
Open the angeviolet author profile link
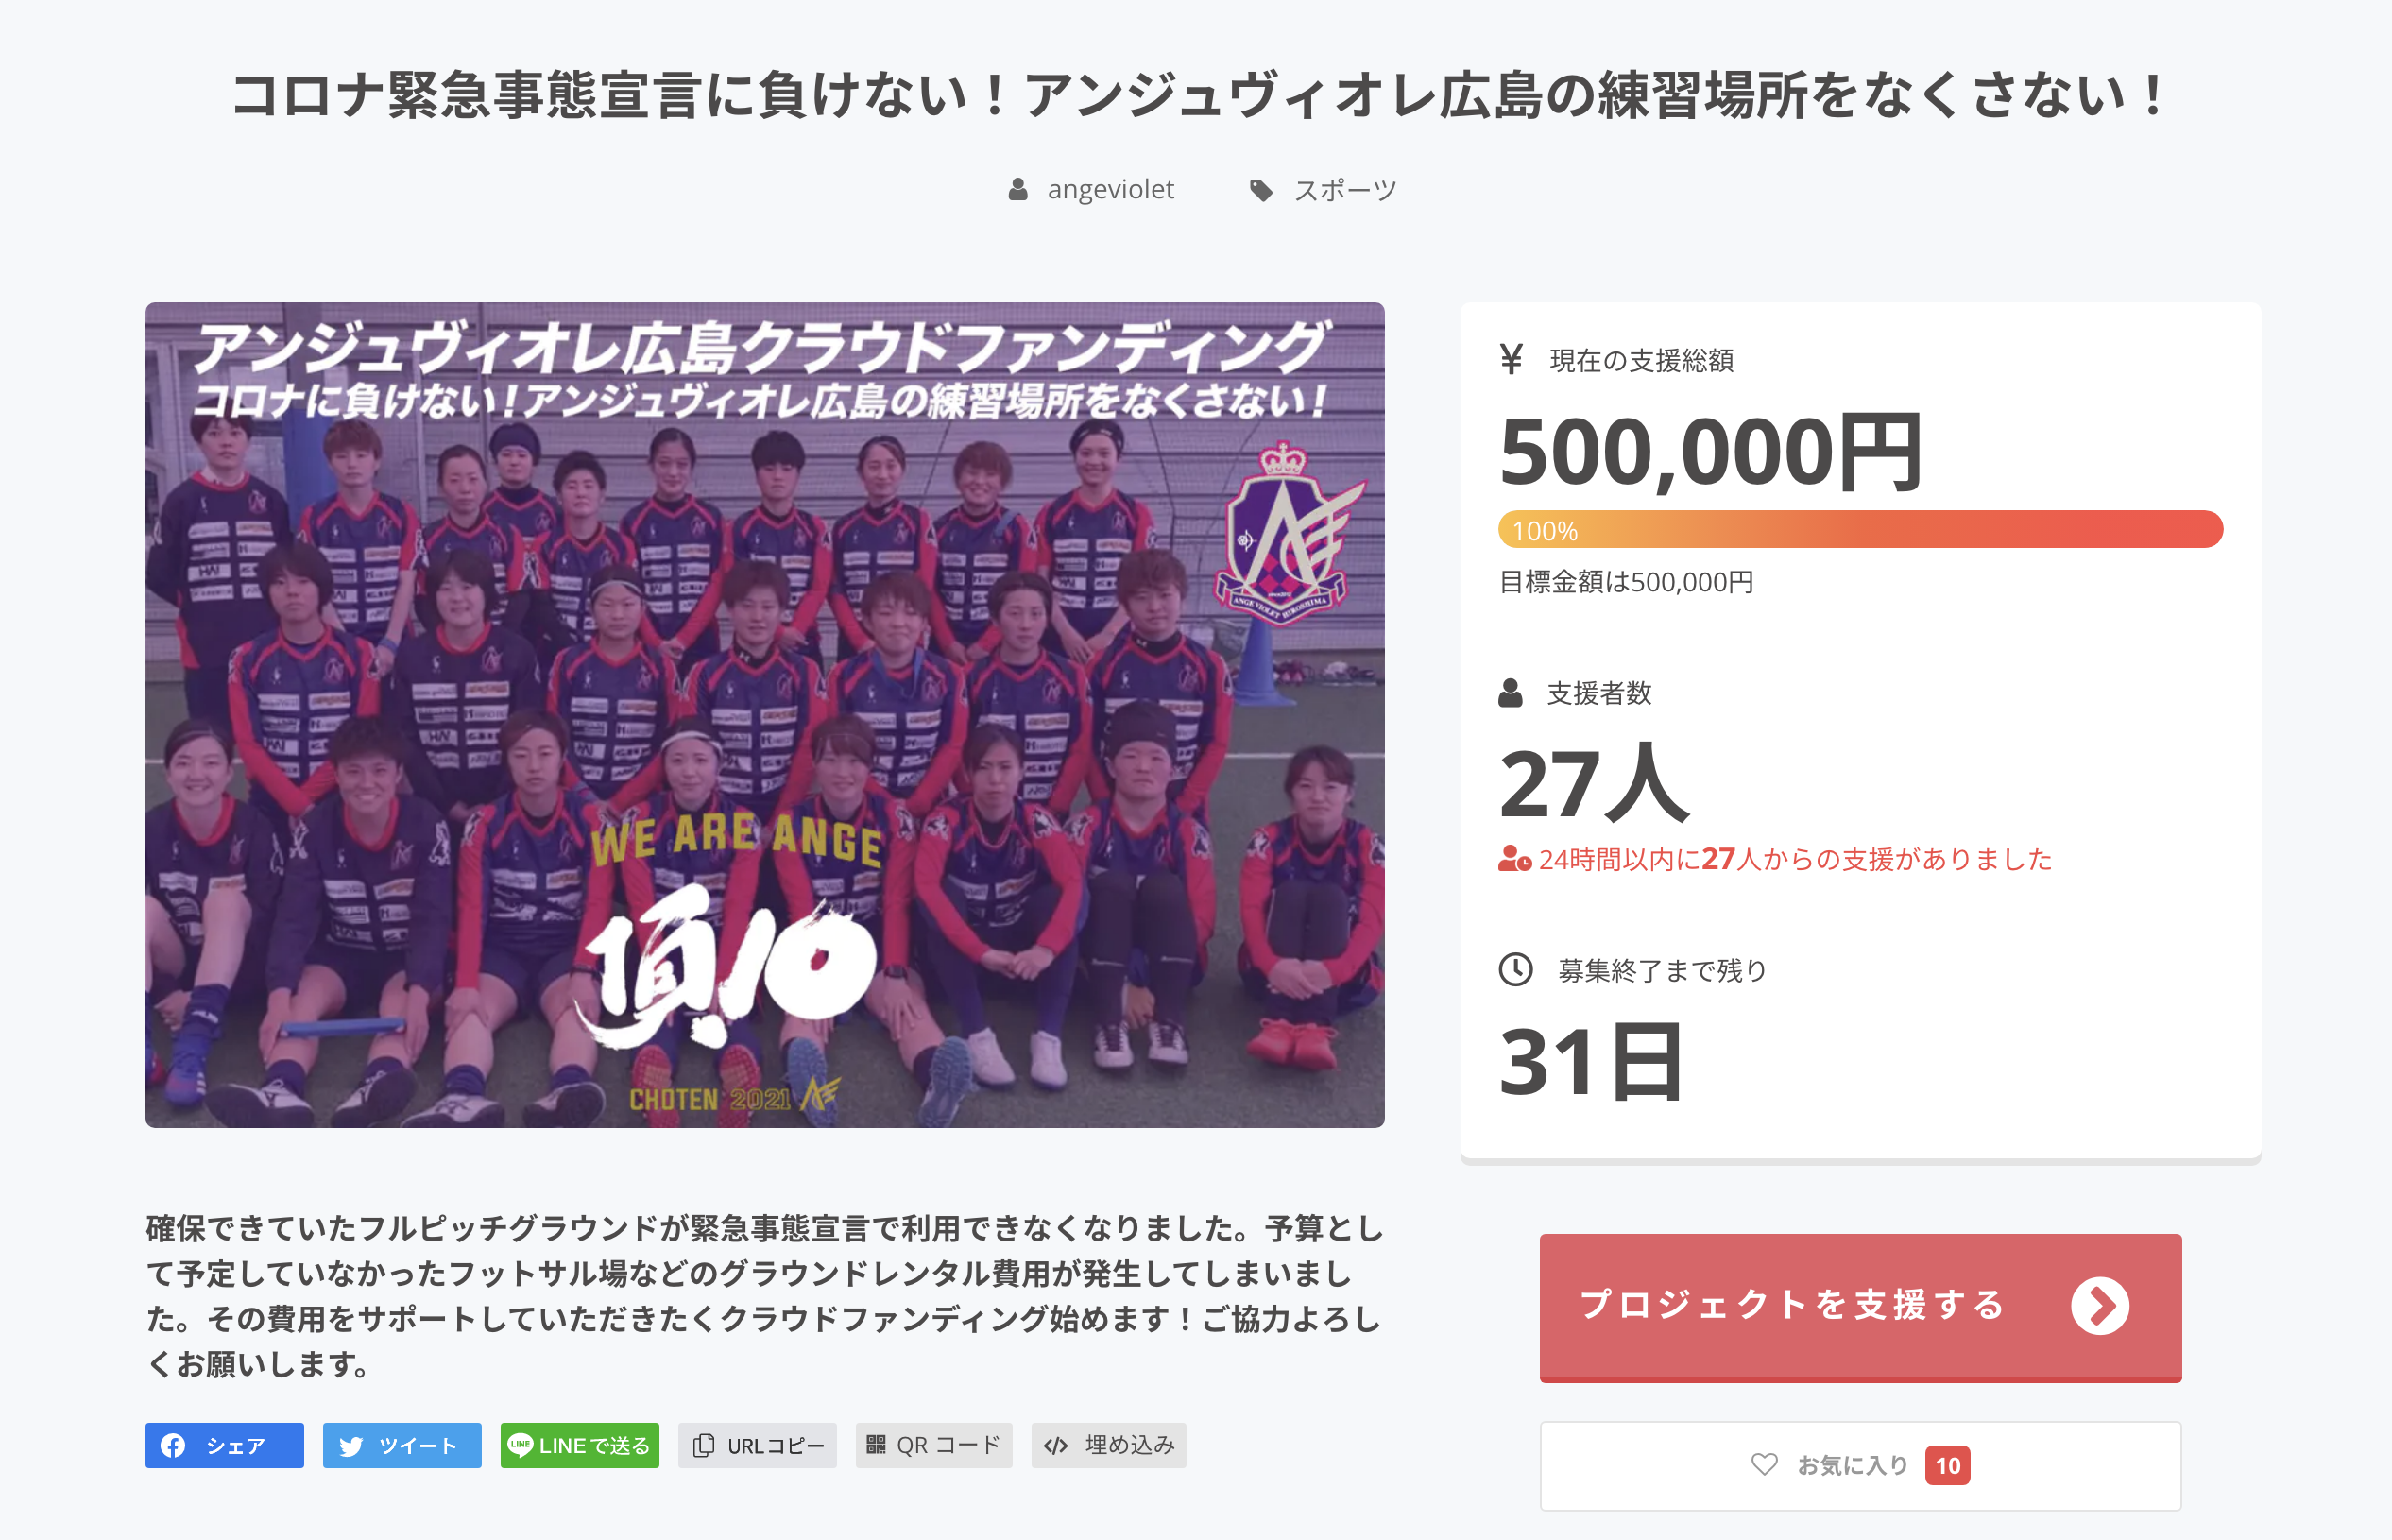(1110, 189)
